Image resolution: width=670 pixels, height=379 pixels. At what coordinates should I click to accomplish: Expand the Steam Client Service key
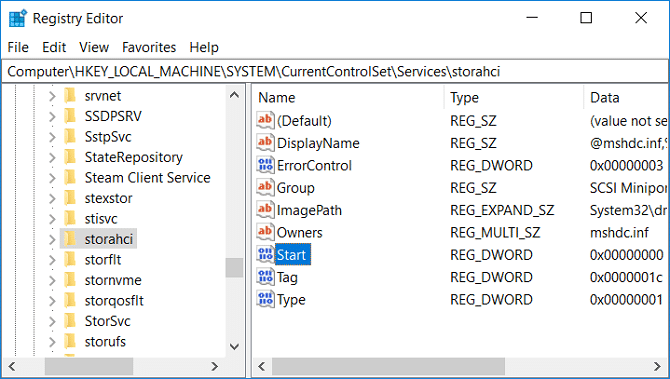click(x=52, y=178)
